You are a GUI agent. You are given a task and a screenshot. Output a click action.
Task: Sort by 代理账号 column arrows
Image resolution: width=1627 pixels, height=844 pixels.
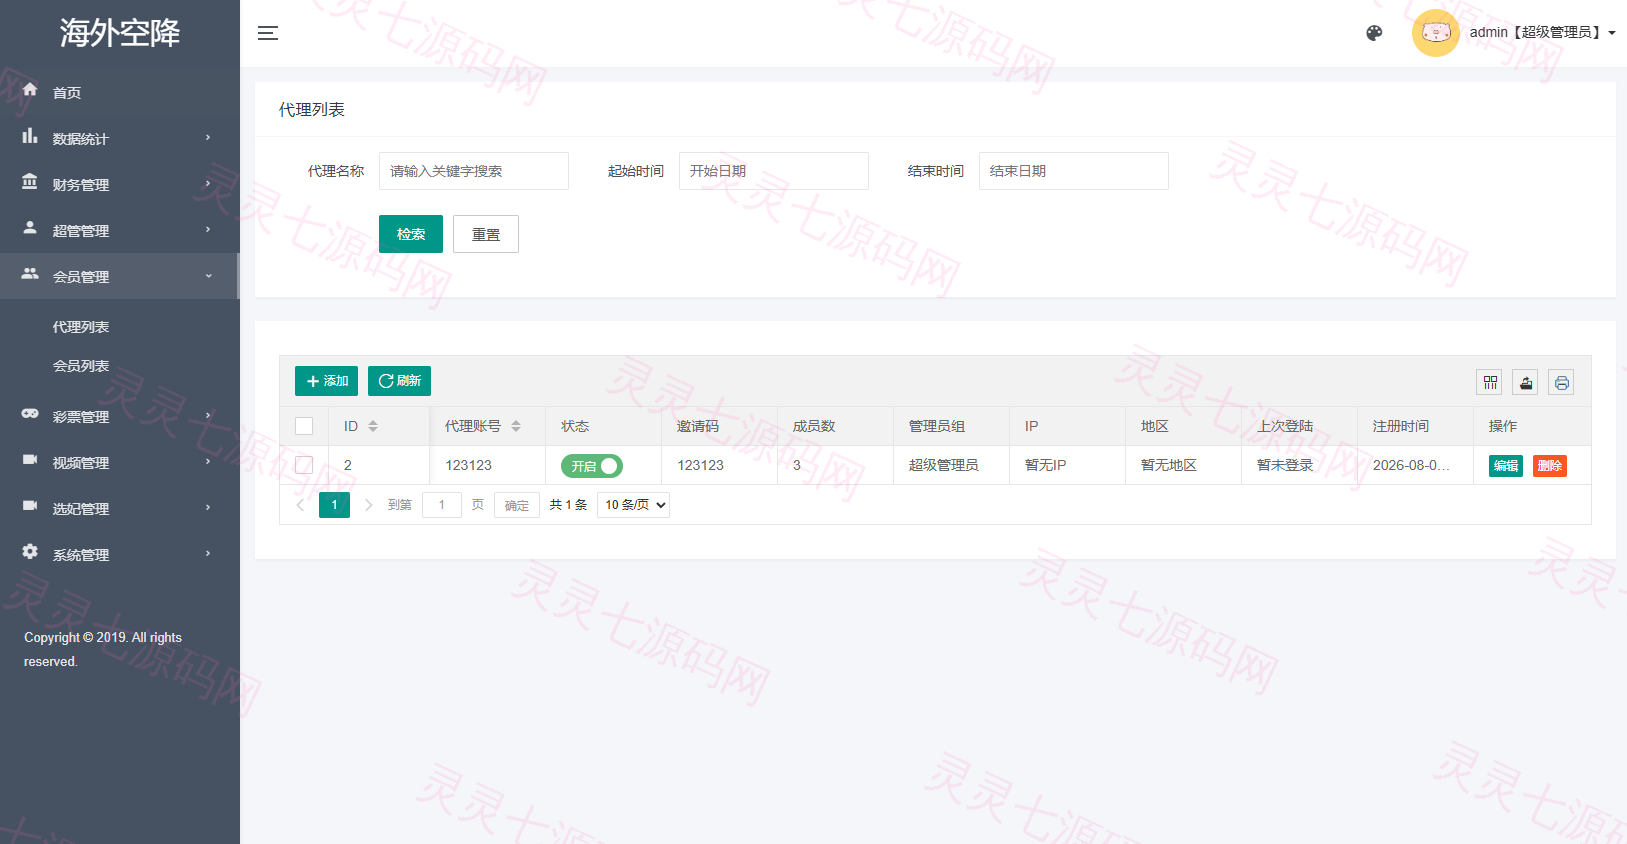click(516, 426)
